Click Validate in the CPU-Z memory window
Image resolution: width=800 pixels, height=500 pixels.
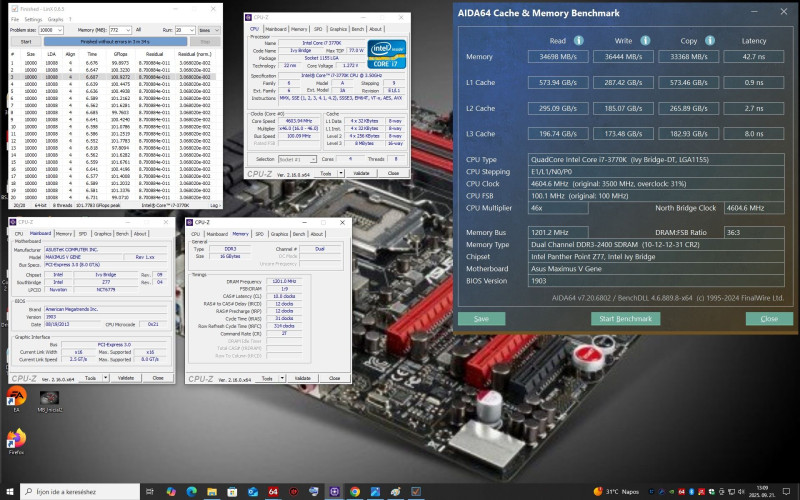pyautogui.click(x=303, y=378)
